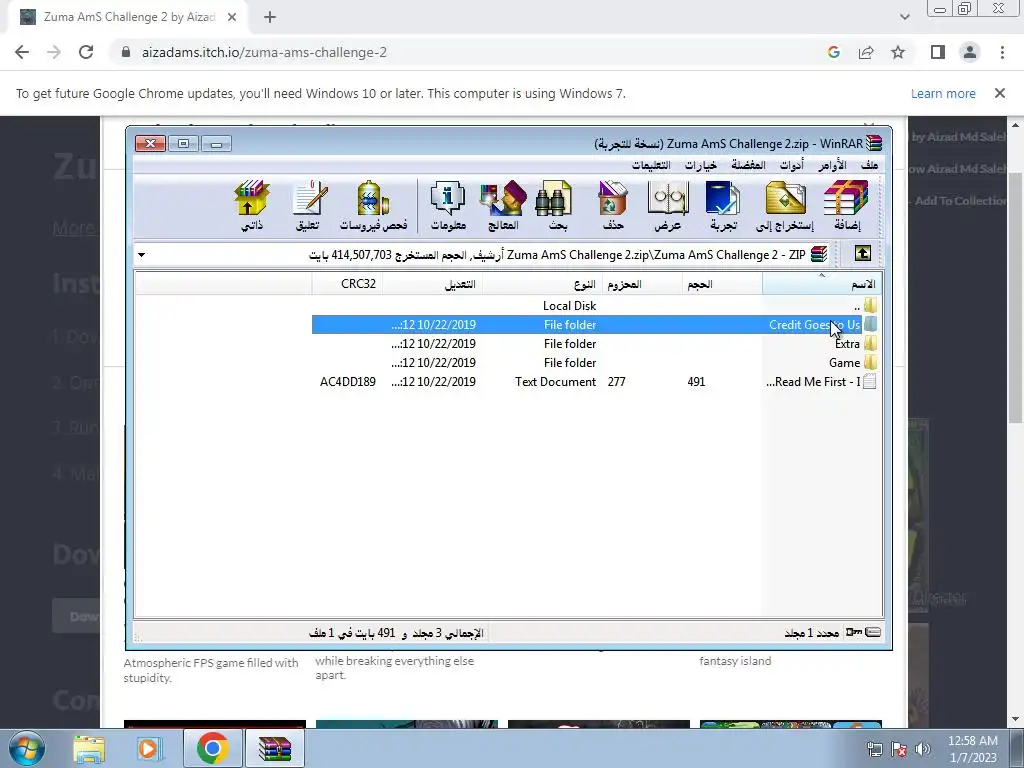Click the Local Disk type cell
The height and width of the screenshot is (768, 1024).
pos(569,306)
